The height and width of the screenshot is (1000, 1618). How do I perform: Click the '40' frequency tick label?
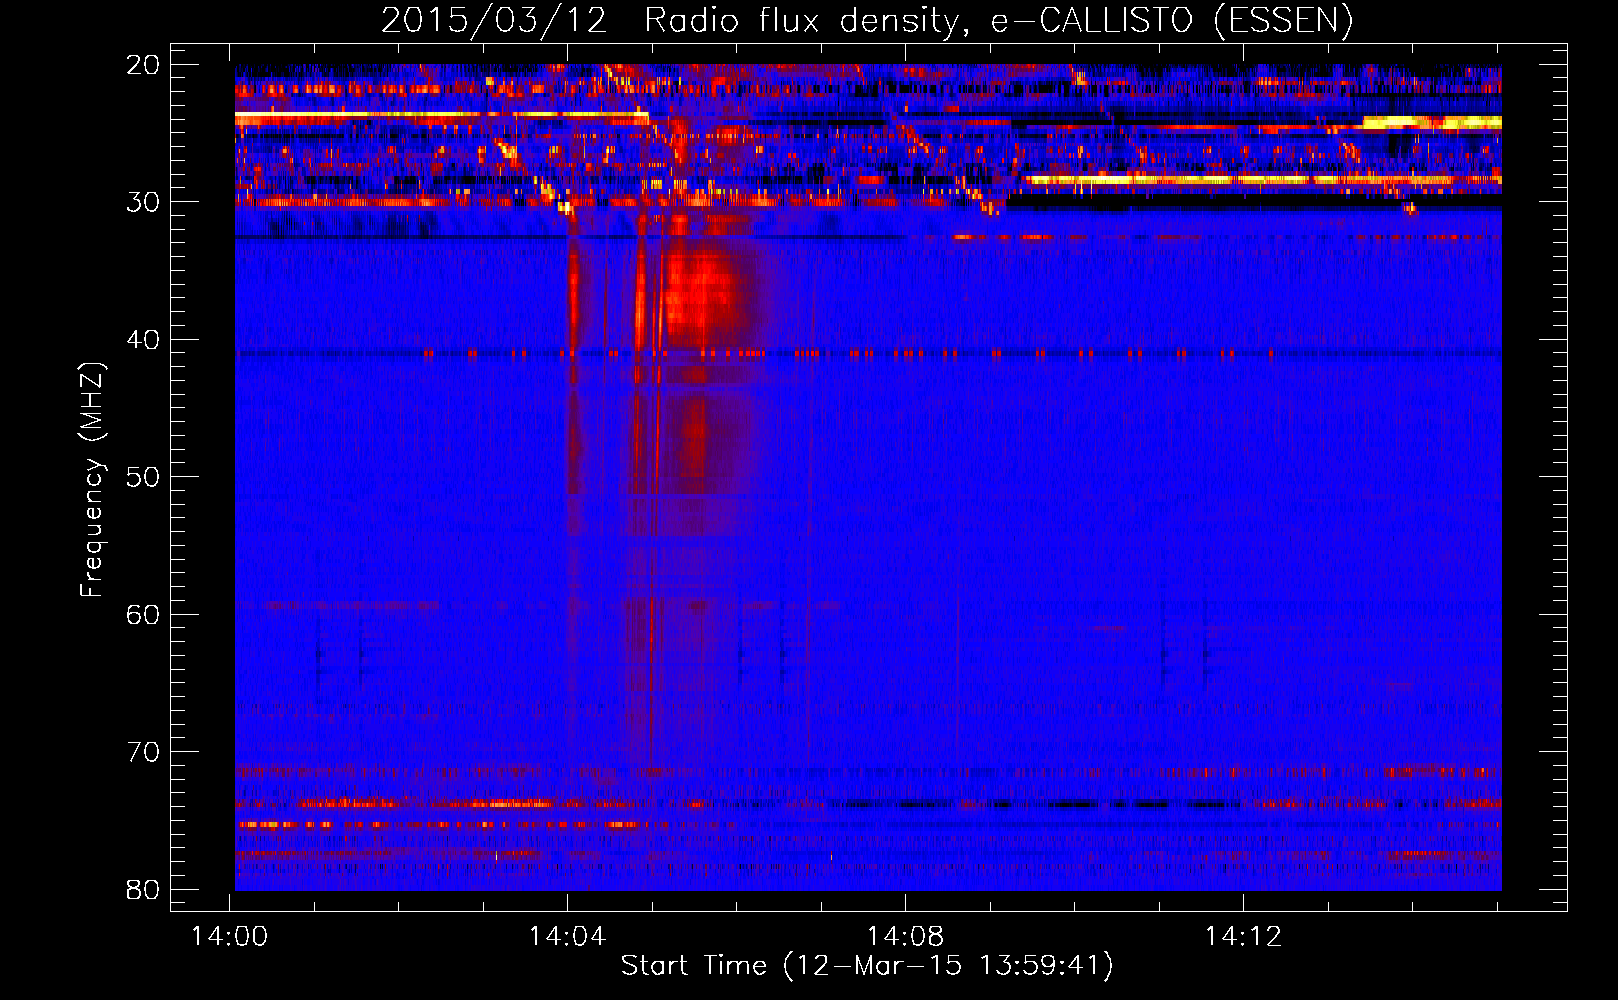(x=143, y=340)
